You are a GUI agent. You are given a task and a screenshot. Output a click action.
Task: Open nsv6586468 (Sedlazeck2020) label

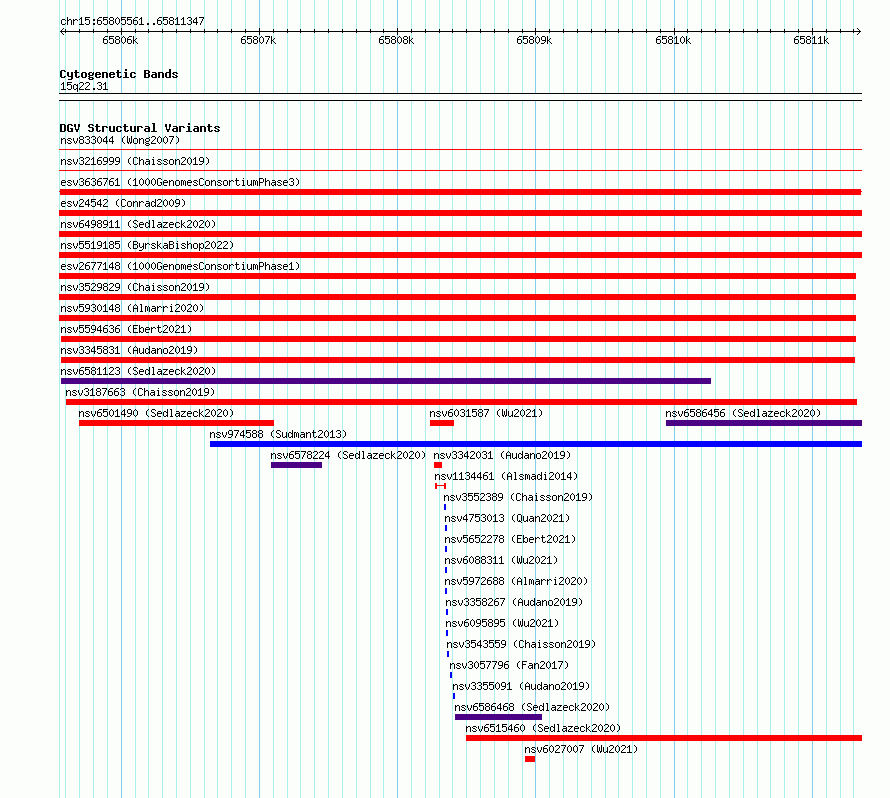(532, 707)
